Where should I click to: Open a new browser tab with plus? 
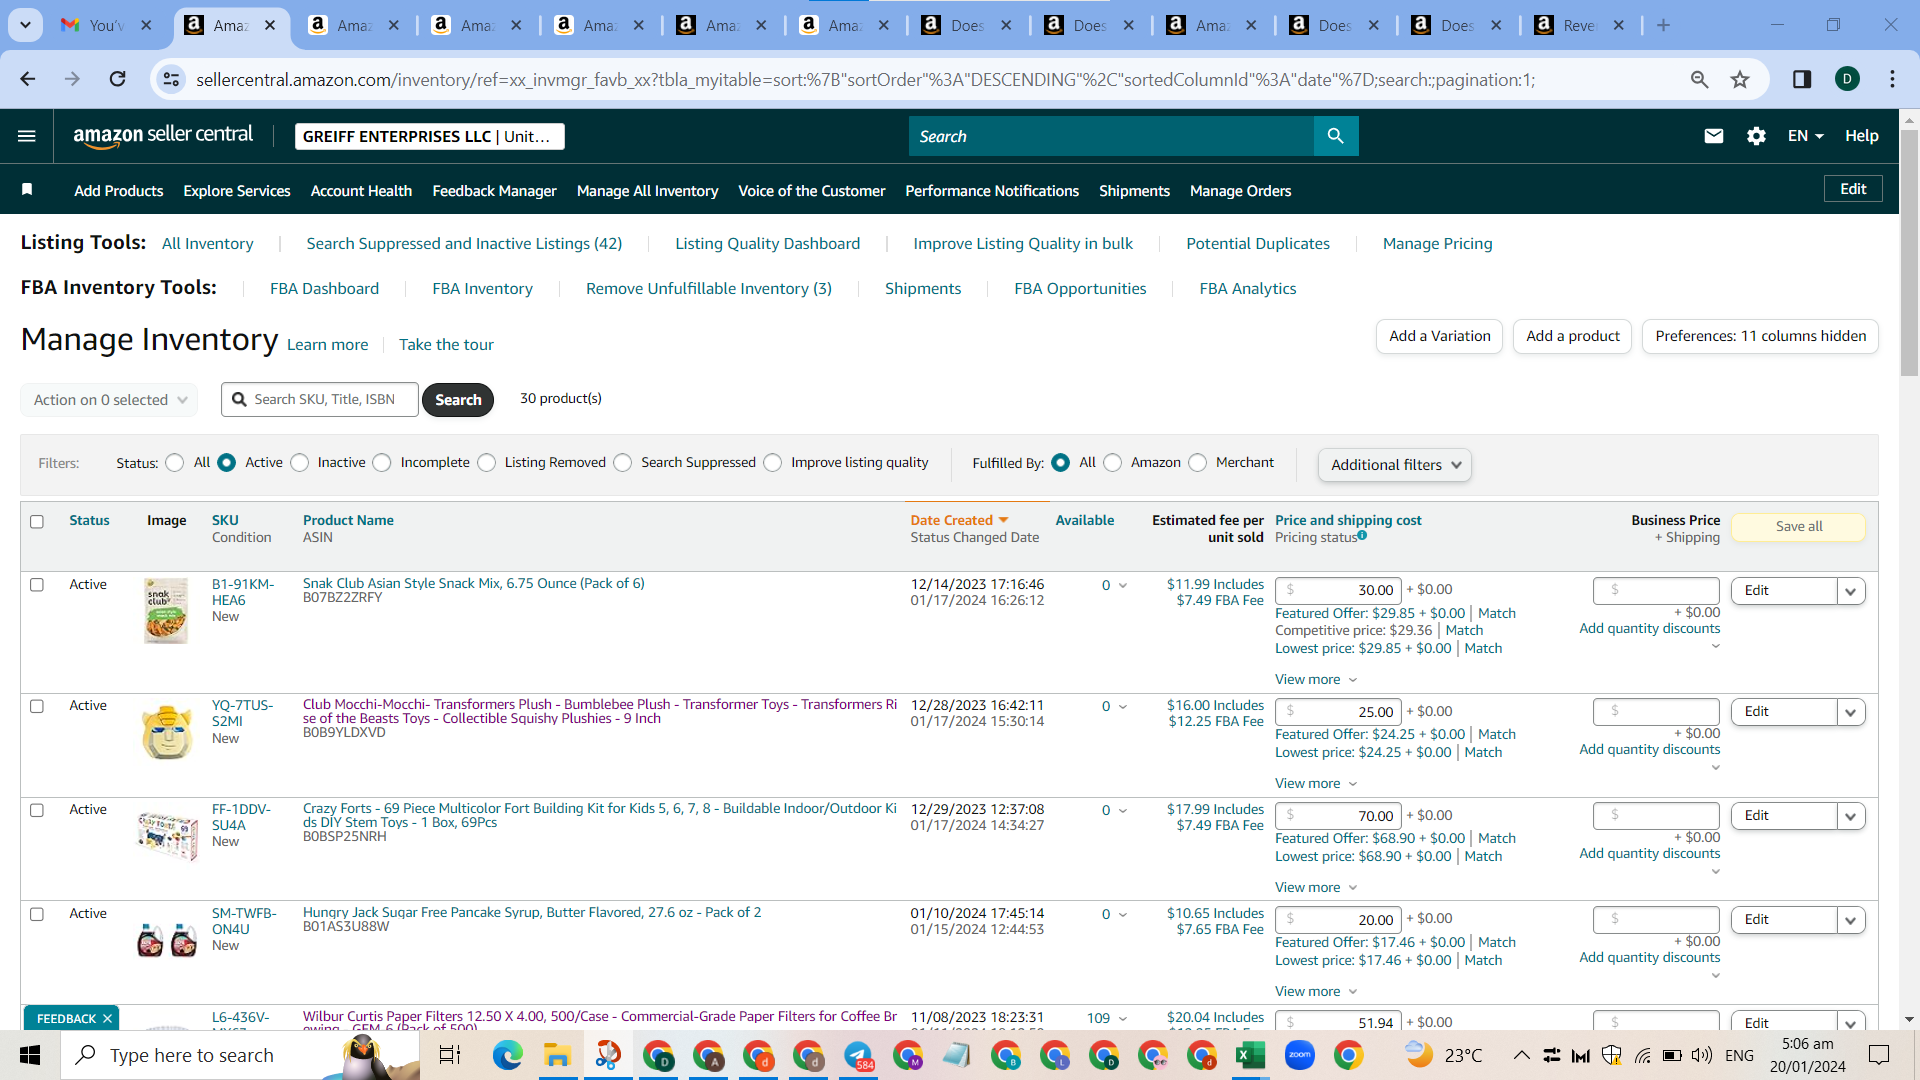click(x=1663, y=25)
